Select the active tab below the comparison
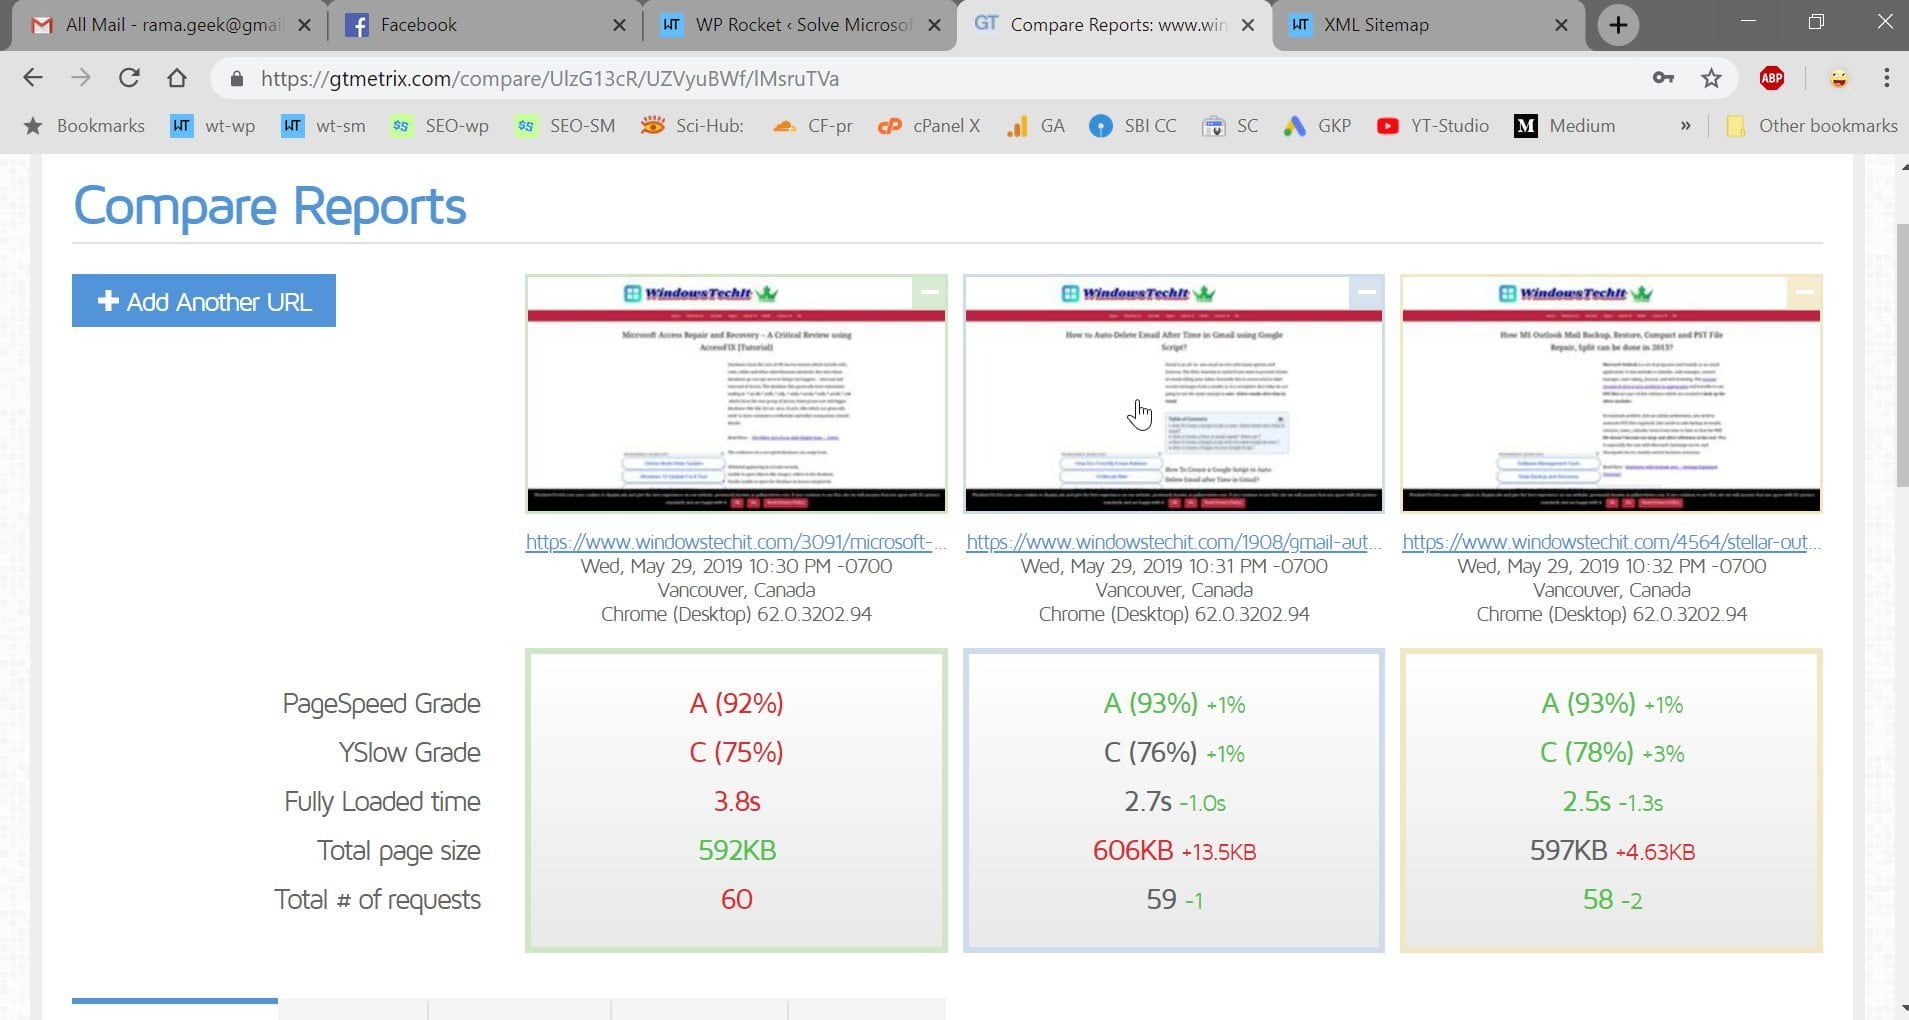 (175, 1008)
